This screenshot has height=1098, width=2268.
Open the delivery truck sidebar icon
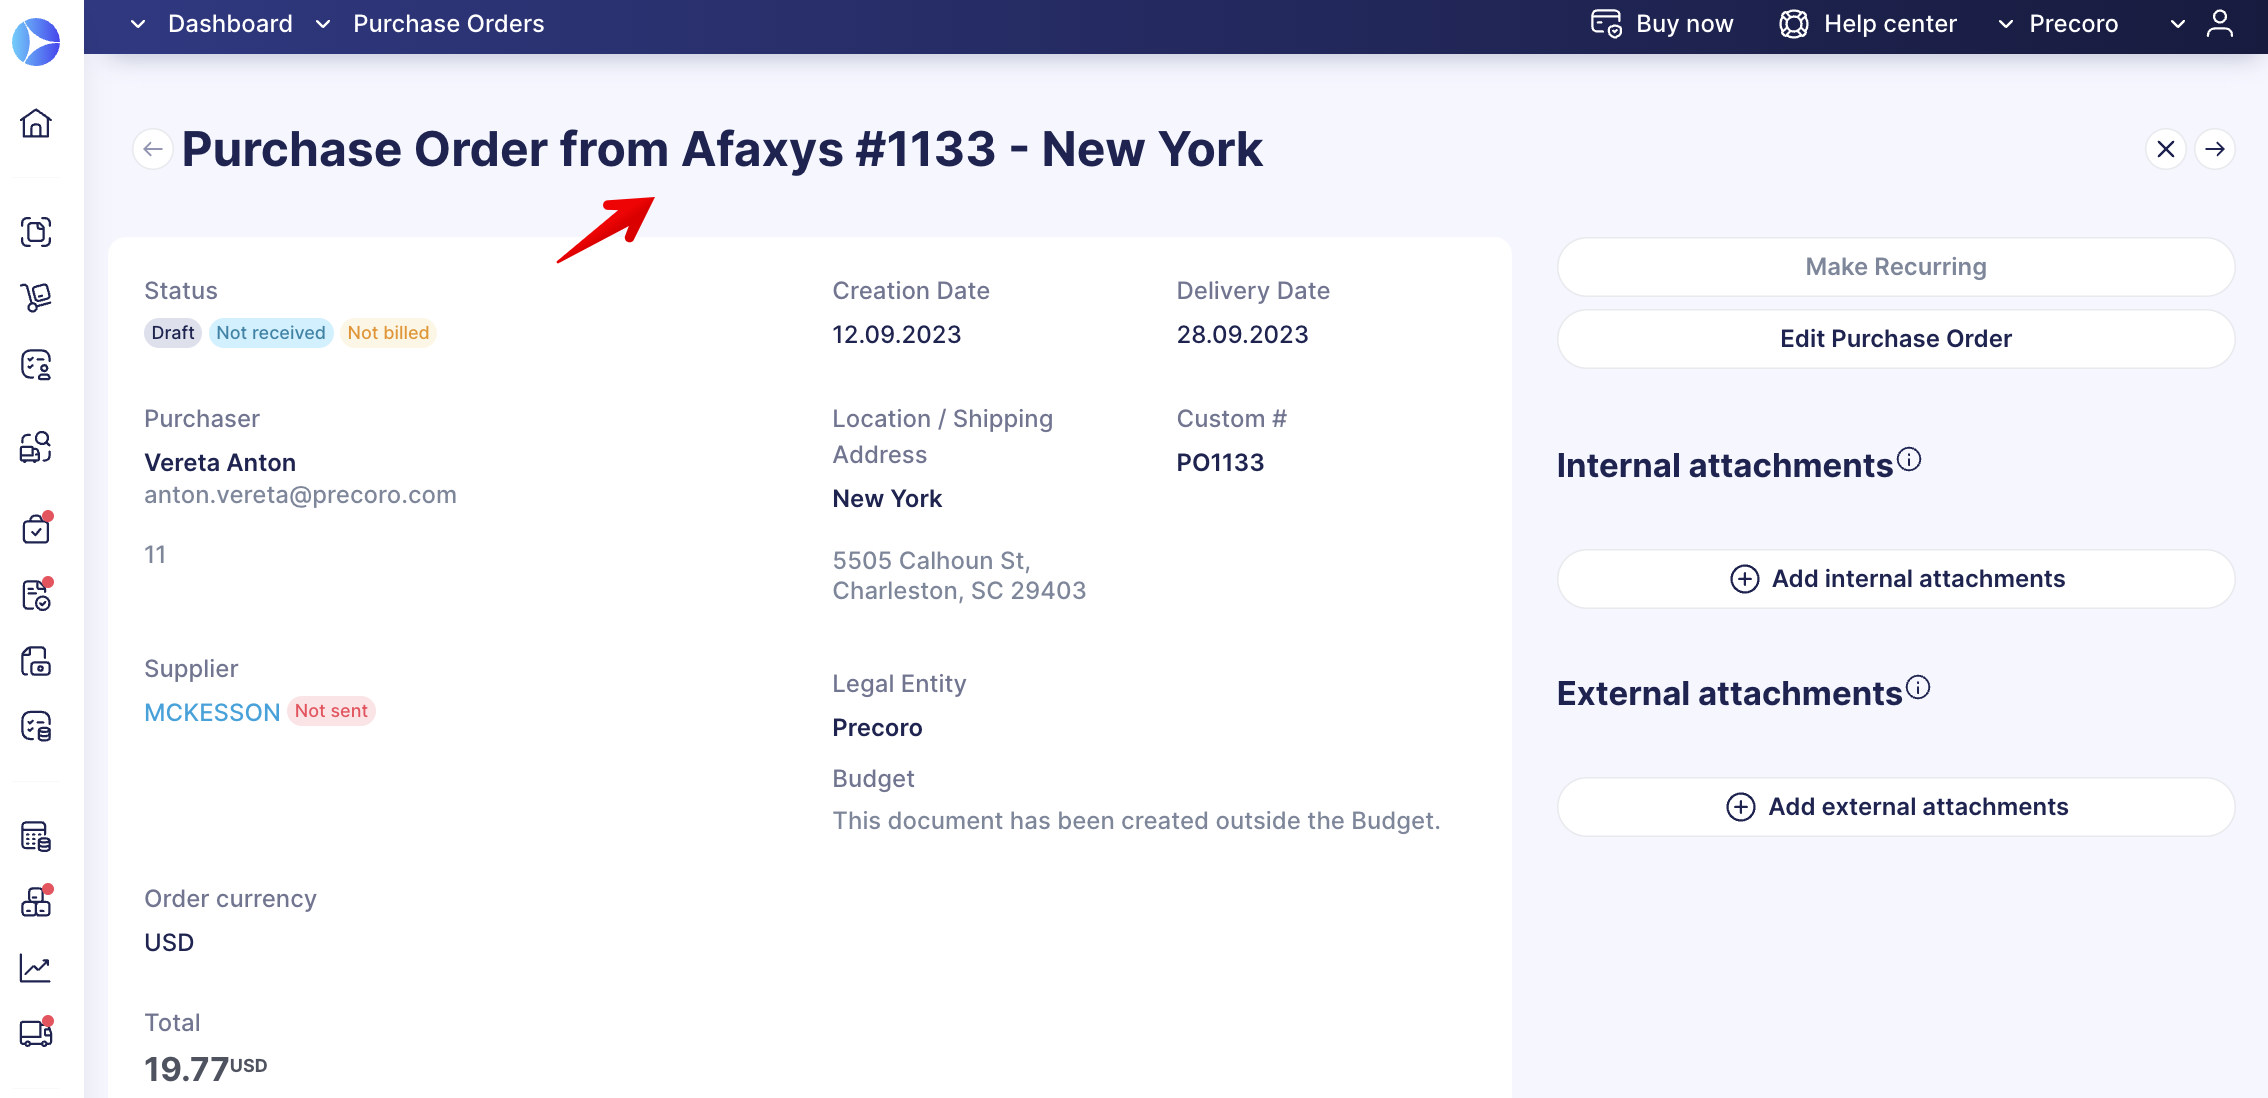[x=36, y=1033]
